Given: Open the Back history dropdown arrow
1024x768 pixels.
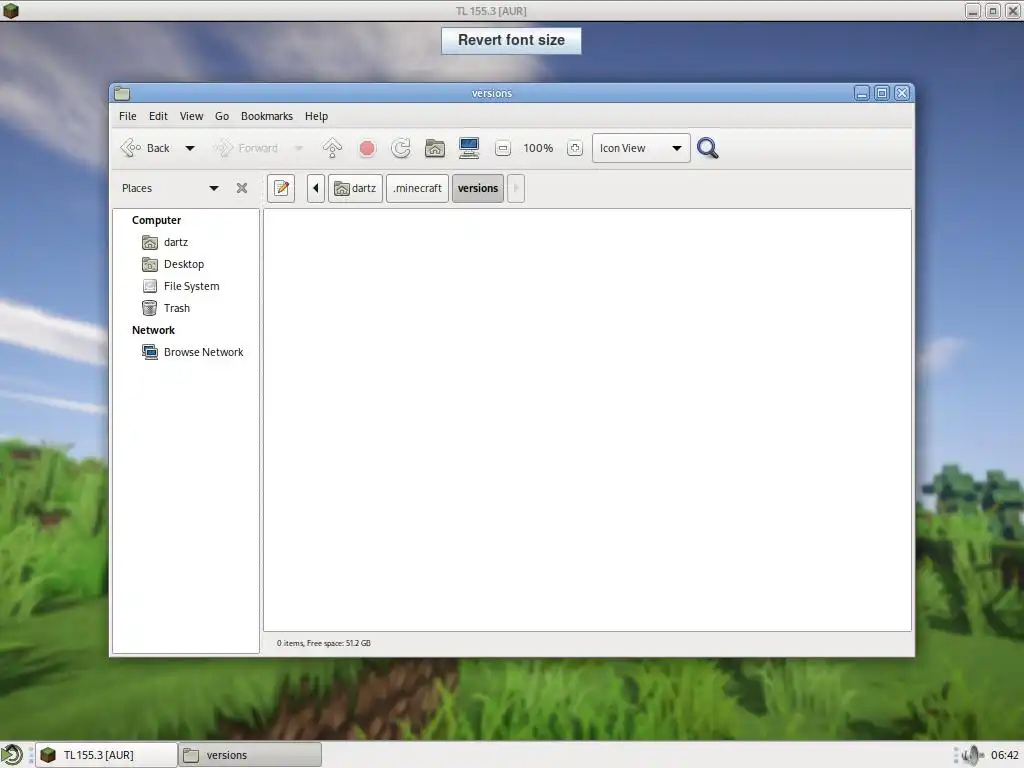Looking at the screenshot, I should (190, 148).
